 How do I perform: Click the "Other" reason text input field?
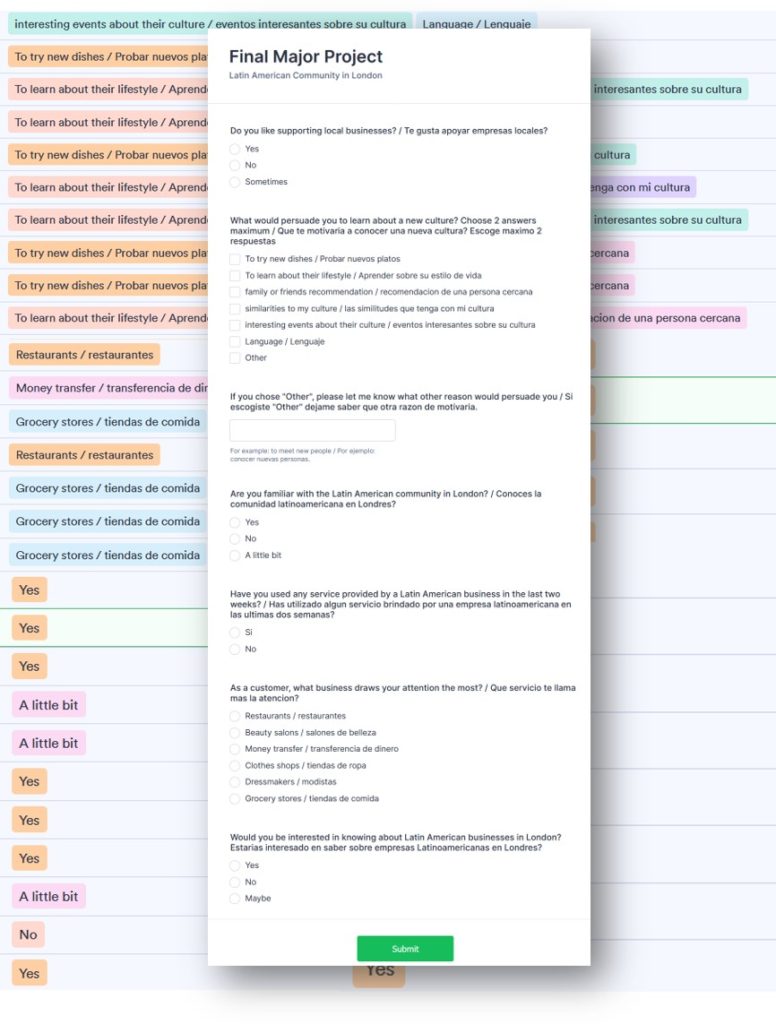point(312,431)
